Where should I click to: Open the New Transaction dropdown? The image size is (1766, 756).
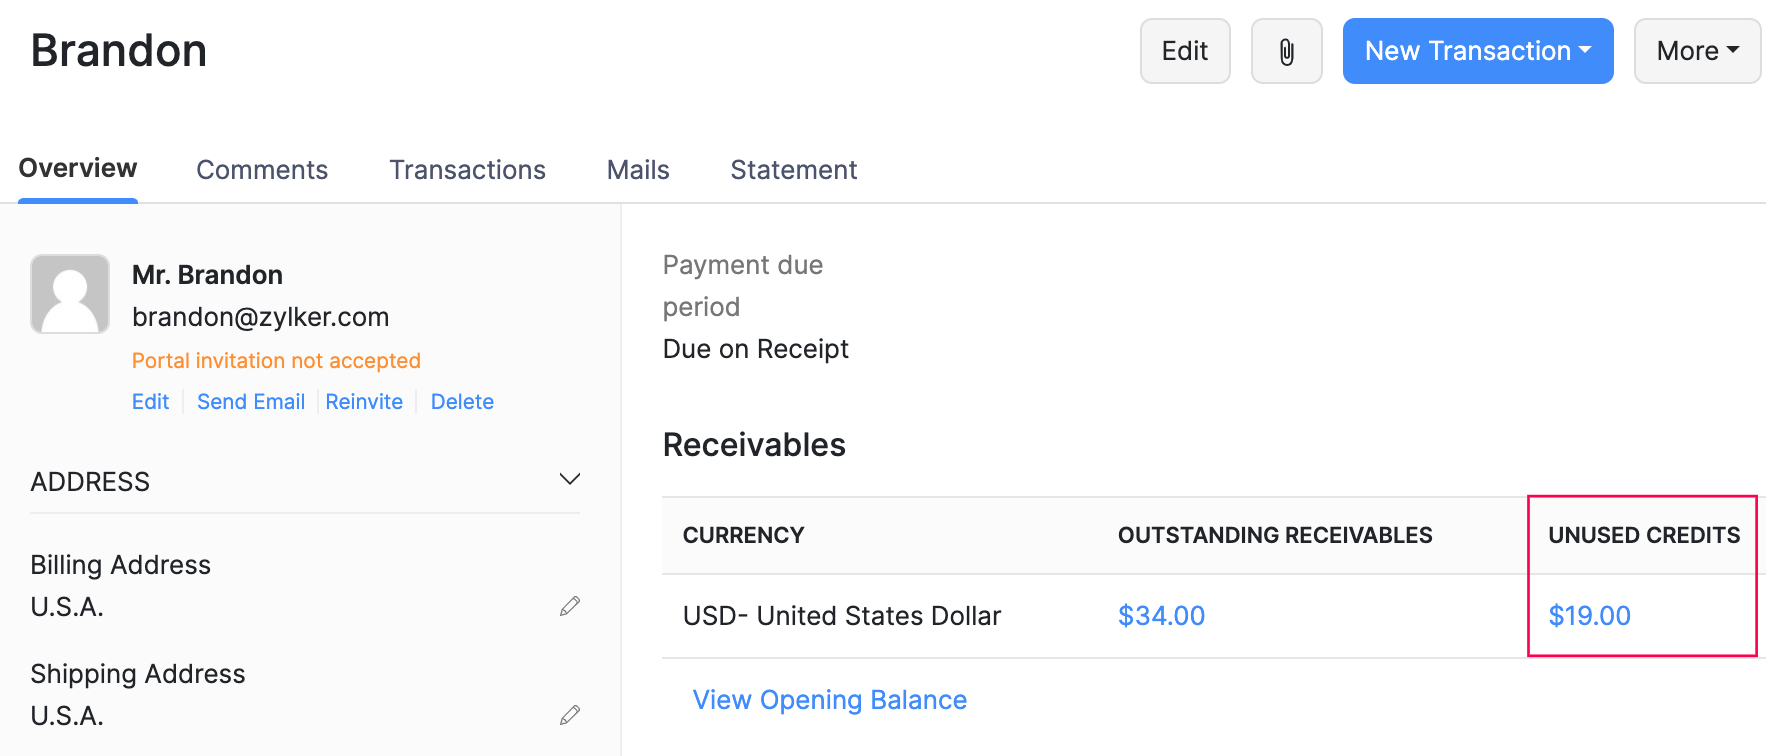tap(1477, 51)
